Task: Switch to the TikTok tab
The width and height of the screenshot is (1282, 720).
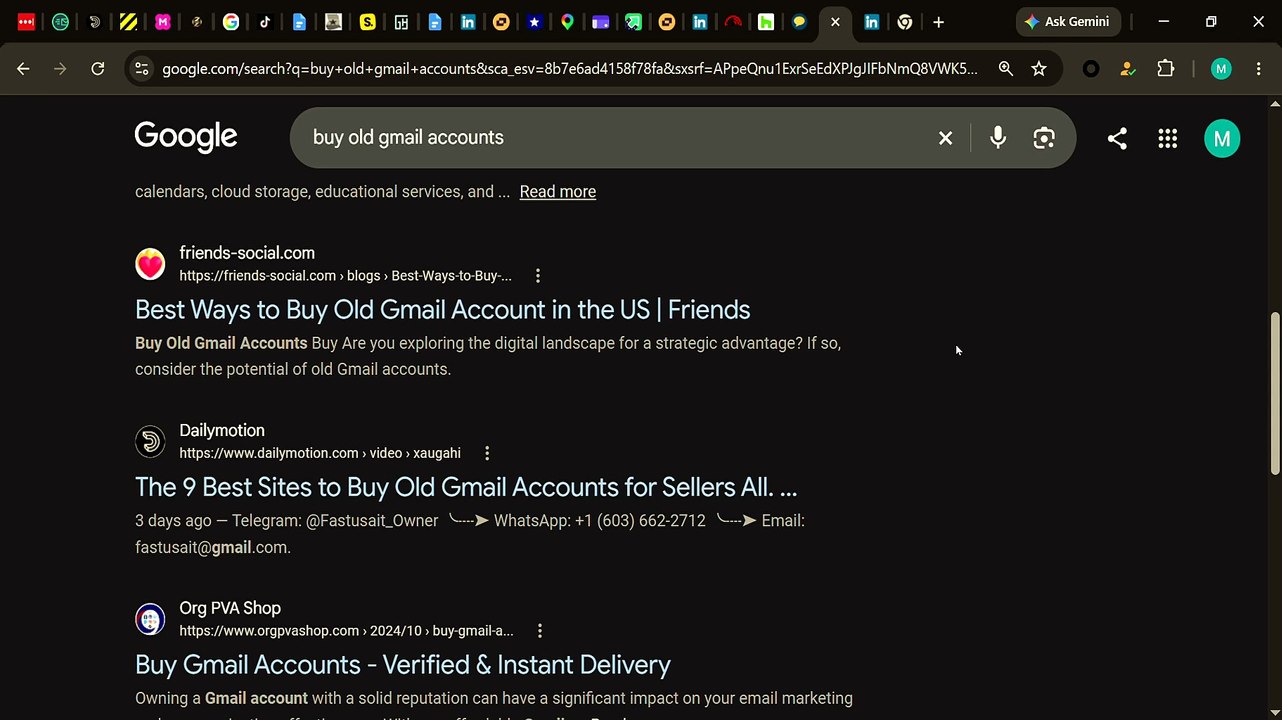Action: coord(265,22)
